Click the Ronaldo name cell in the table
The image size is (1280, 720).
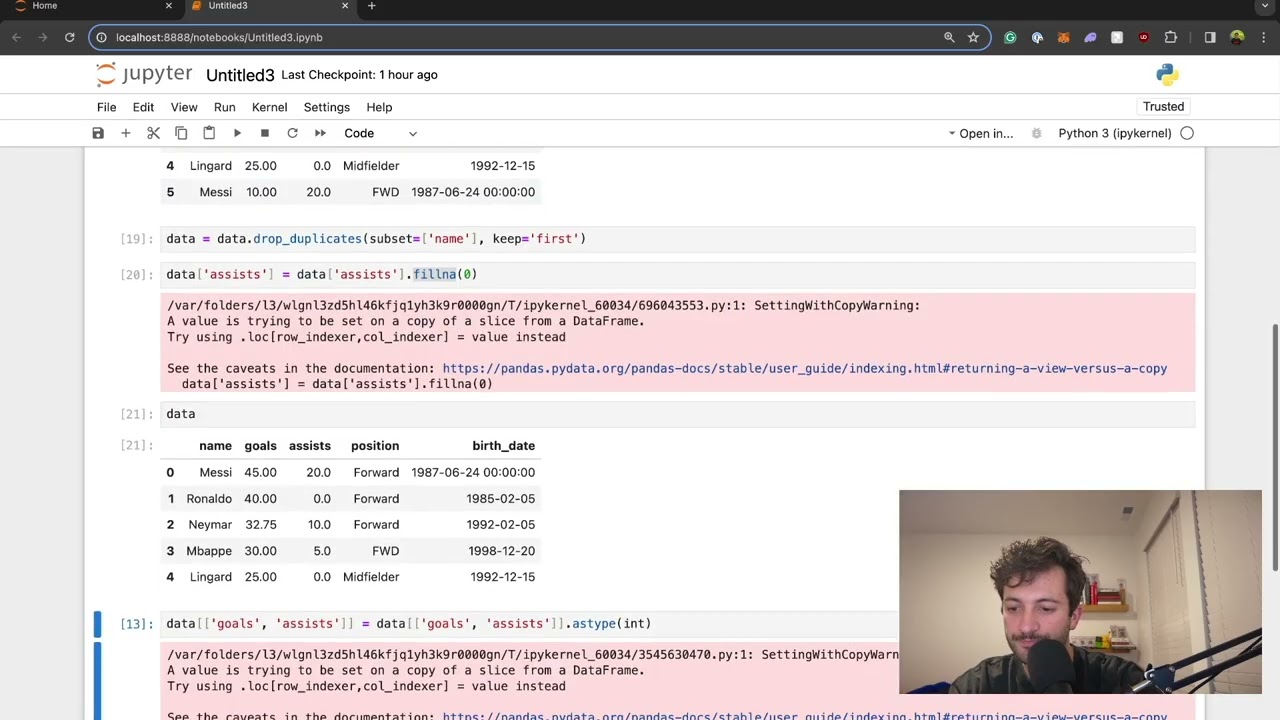209,499
